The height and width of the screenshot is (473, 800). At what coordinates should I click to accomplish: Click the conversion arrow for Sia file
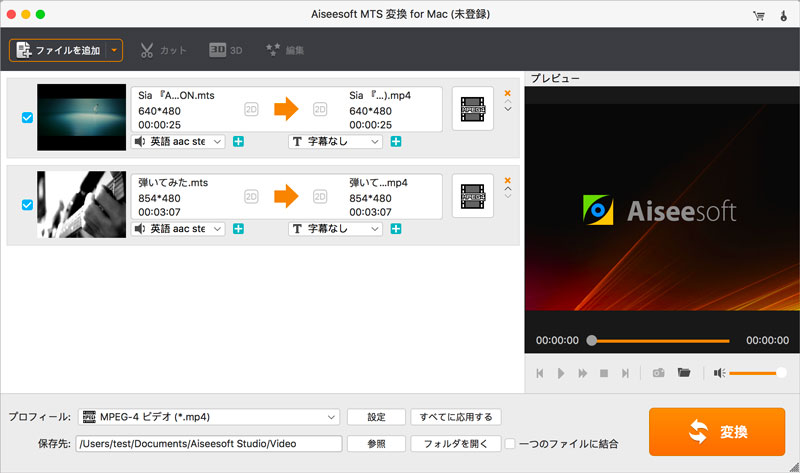point(286,109)
